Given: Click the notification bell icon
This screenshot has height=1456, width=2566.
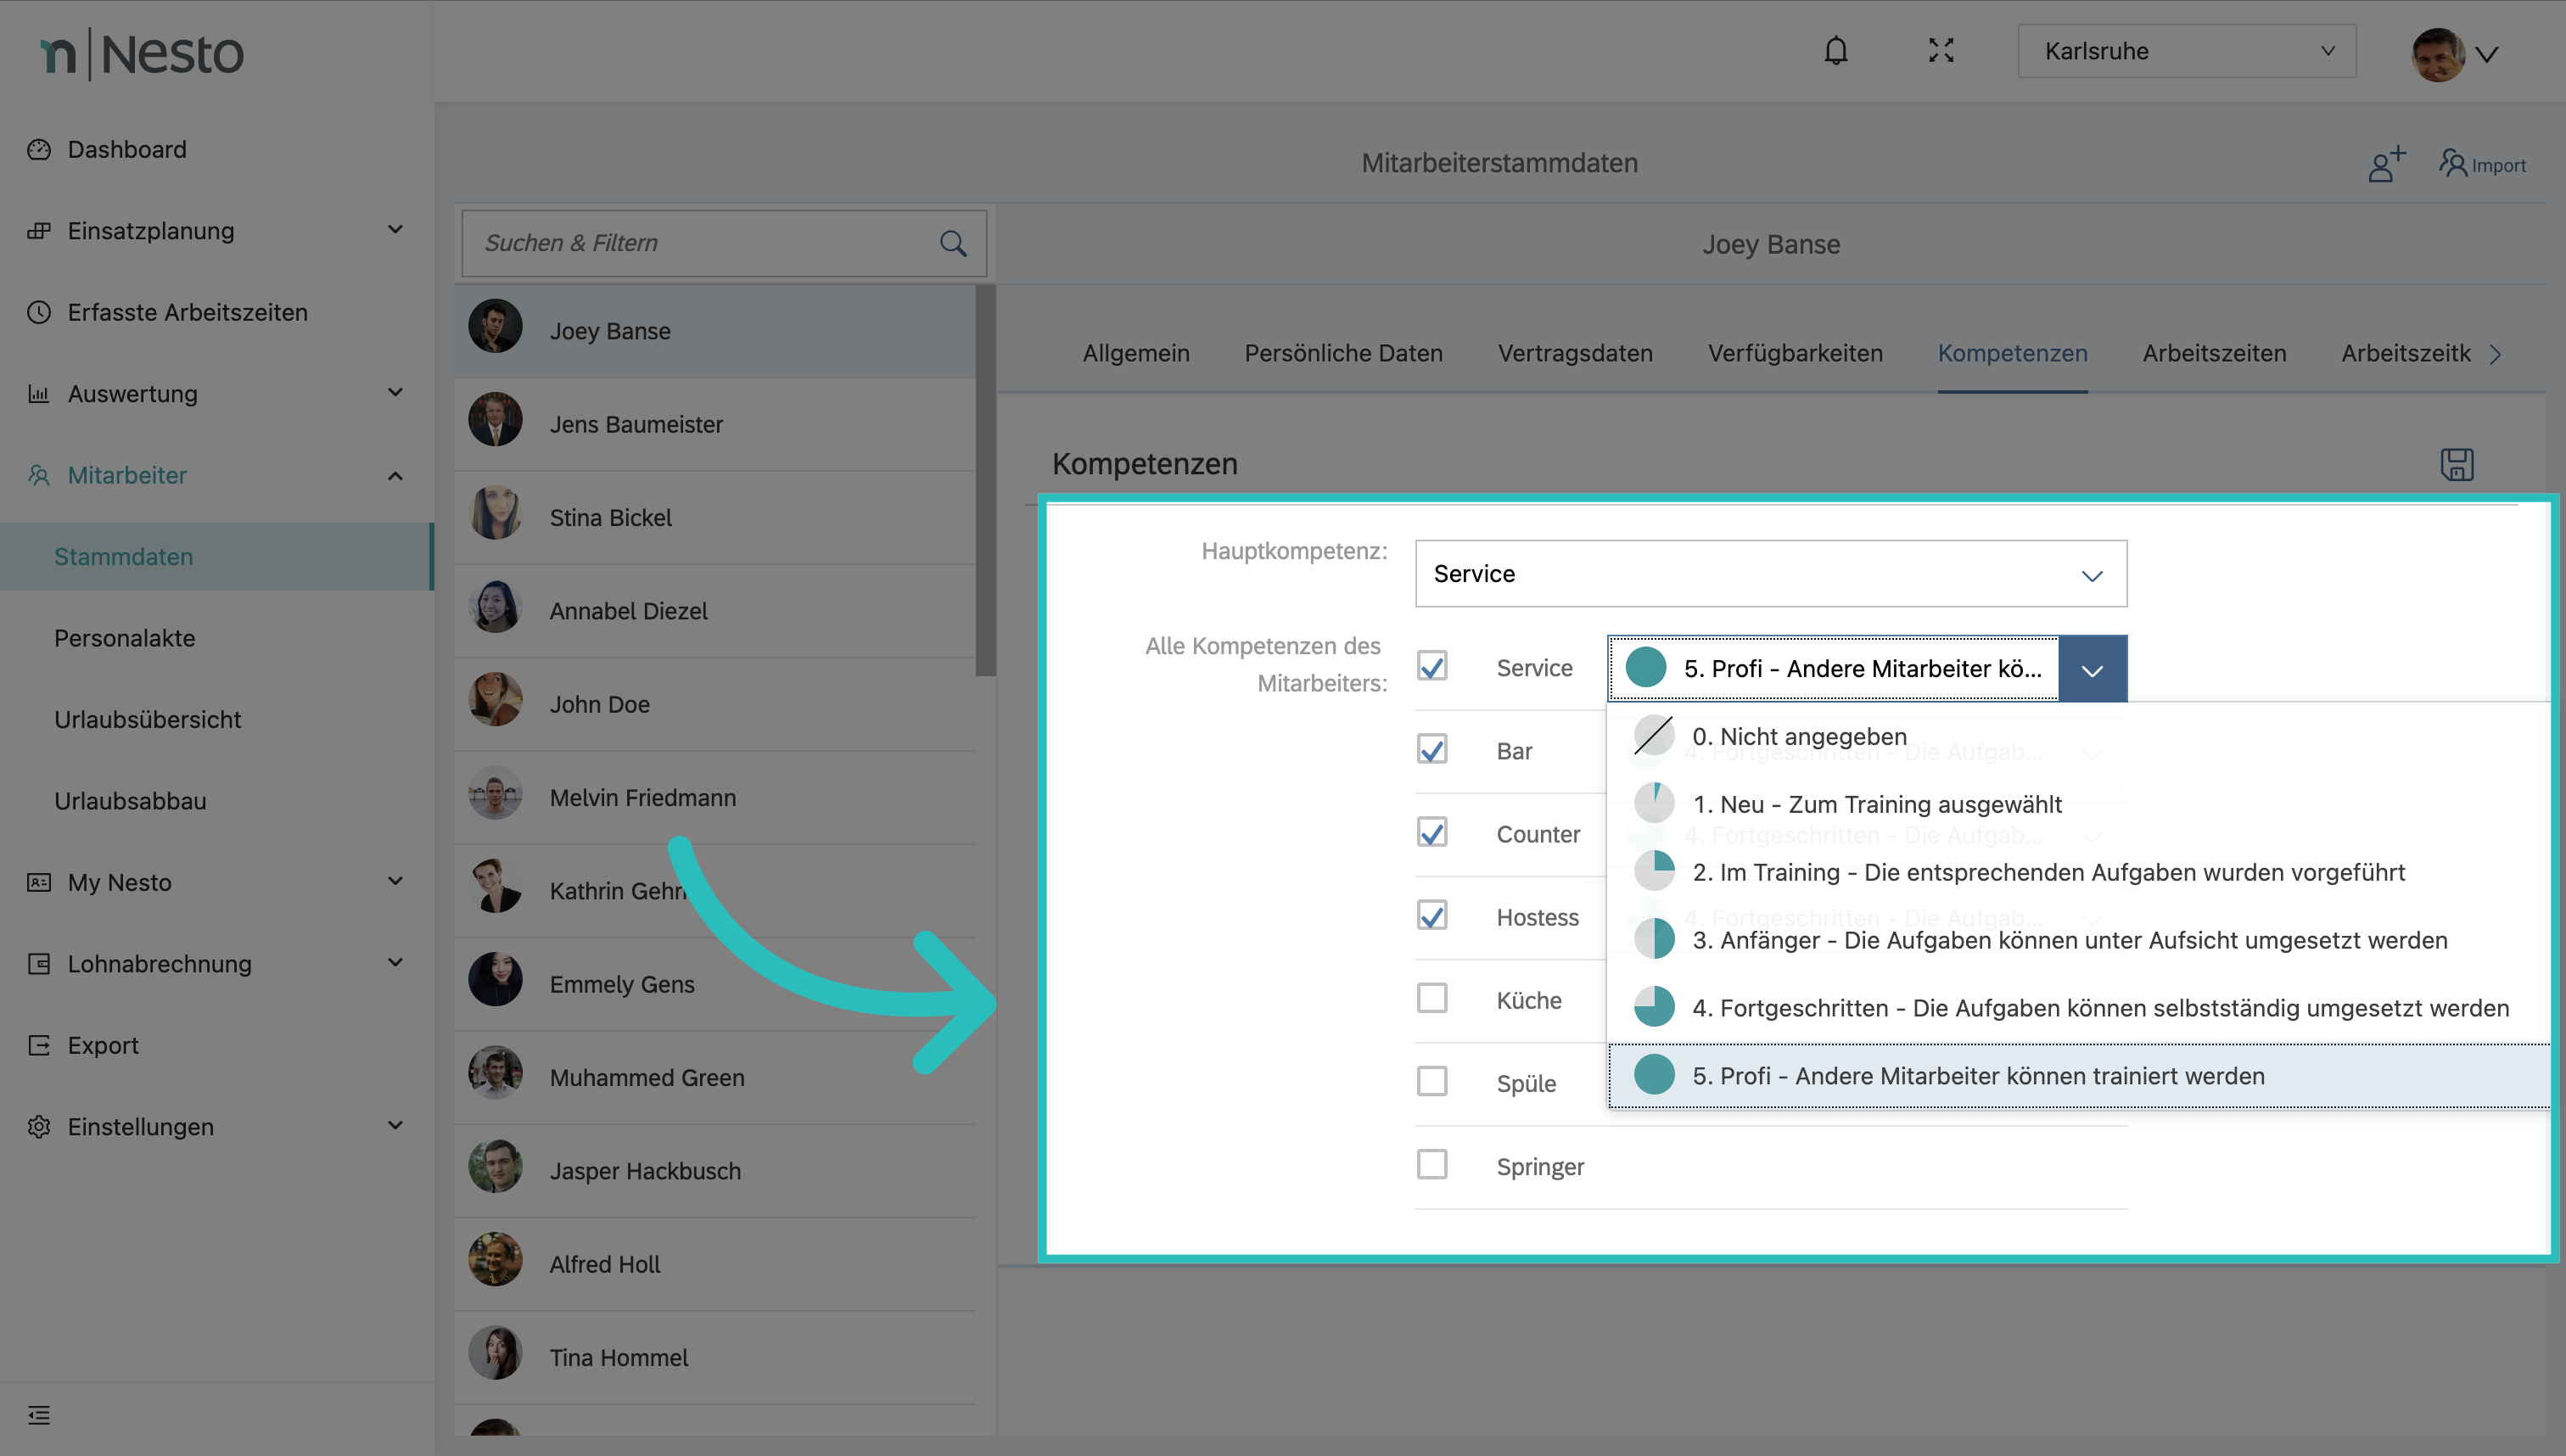Looking at the screenshot, I should click(1835, 51).
